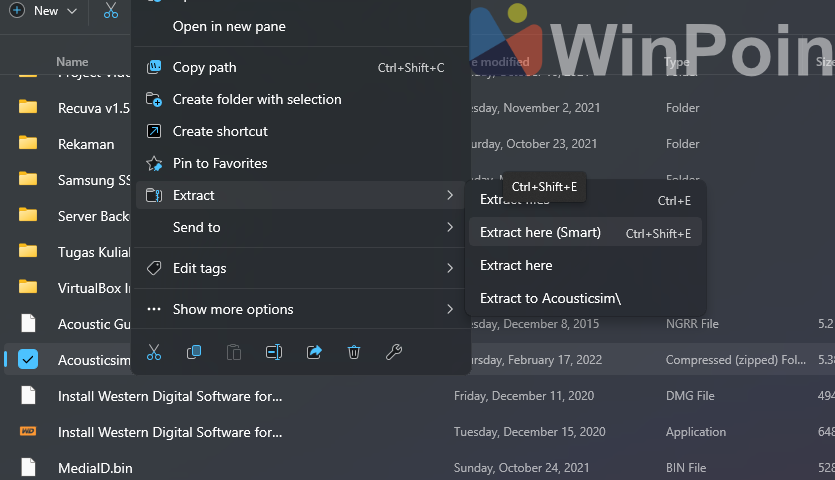Click Copy path menu entry

click(x=204, y=67)
